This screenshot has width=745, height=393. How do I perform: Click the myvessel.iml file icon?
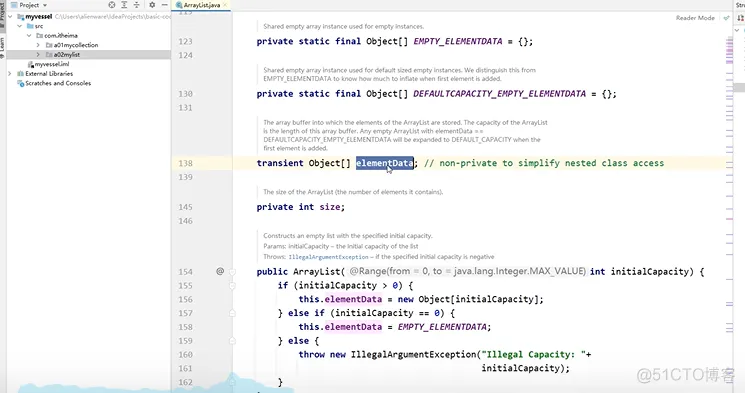[30, 64]
